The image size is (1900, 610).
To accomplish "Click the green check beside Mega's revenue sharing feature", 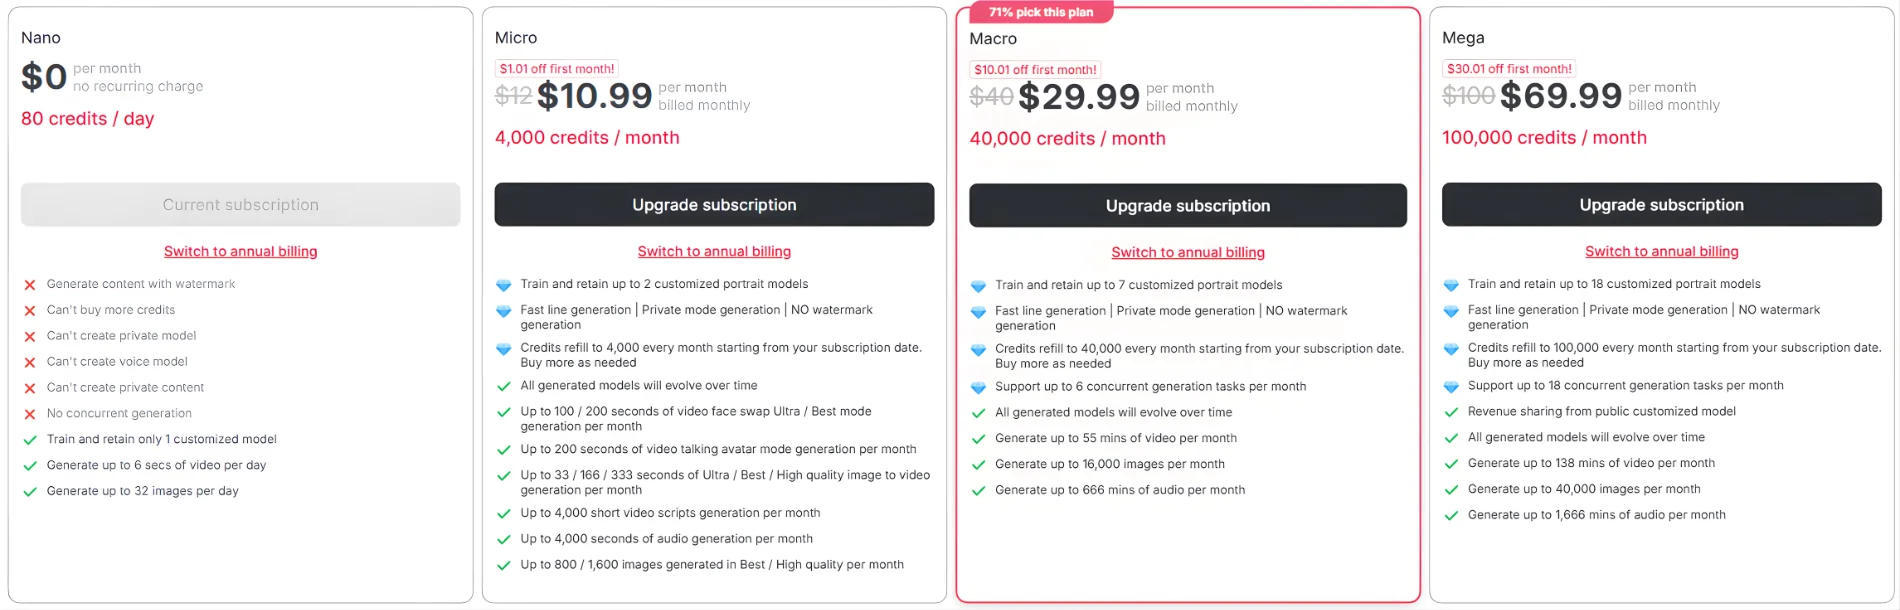I will tap(1451, 411).
